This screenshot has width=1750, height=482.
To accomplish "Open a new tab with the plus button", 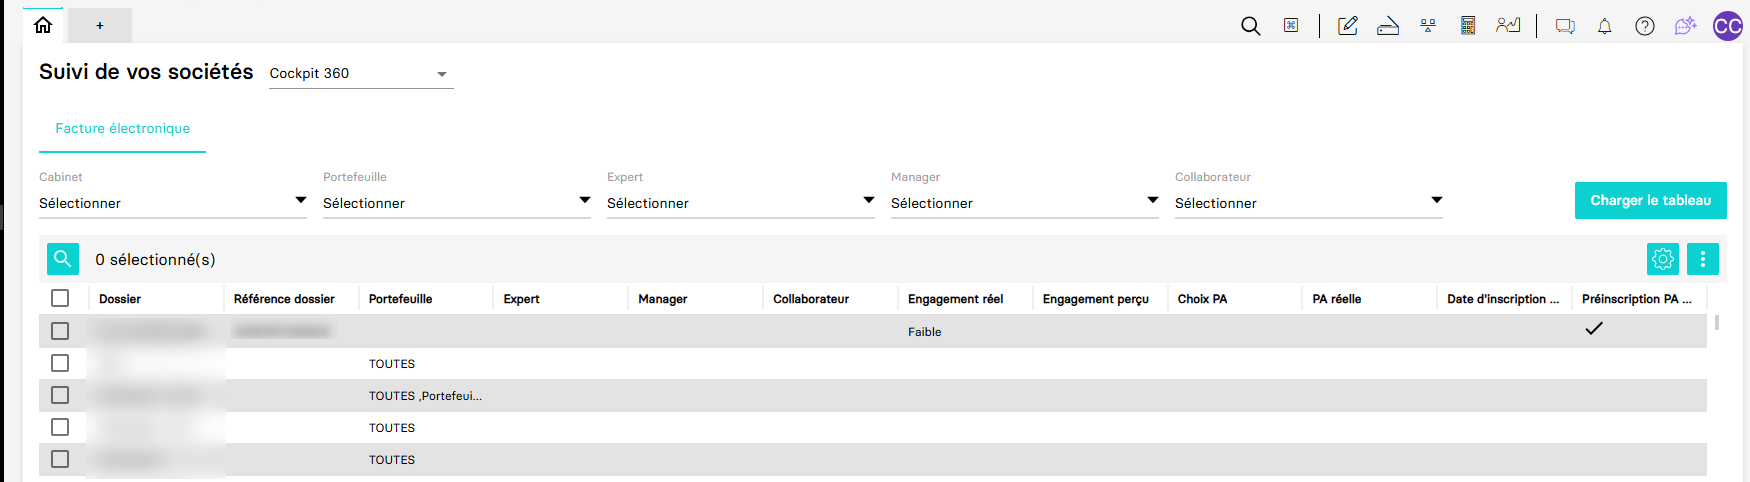I will (100, 26).
